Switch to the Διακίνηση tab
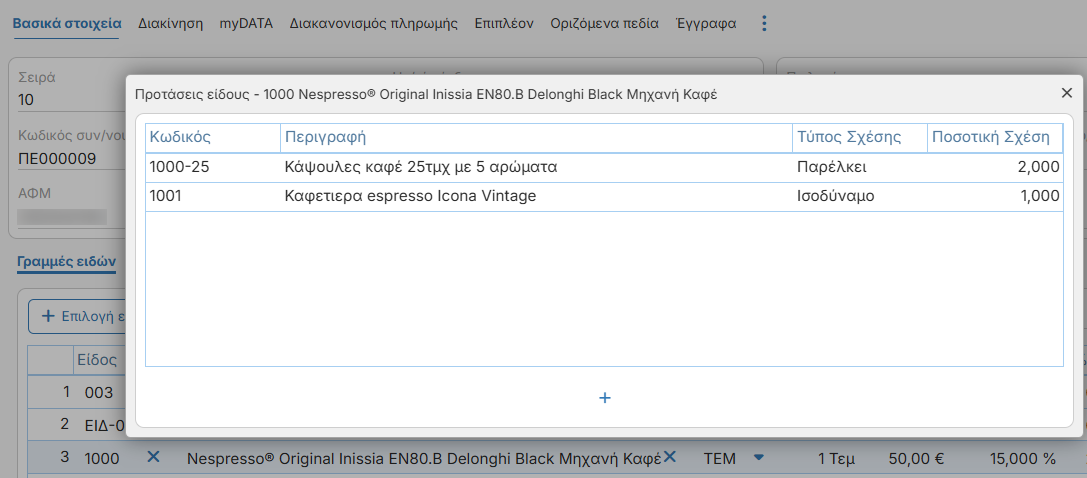This screenshot has height=478, width=1087. click(171, 24)
